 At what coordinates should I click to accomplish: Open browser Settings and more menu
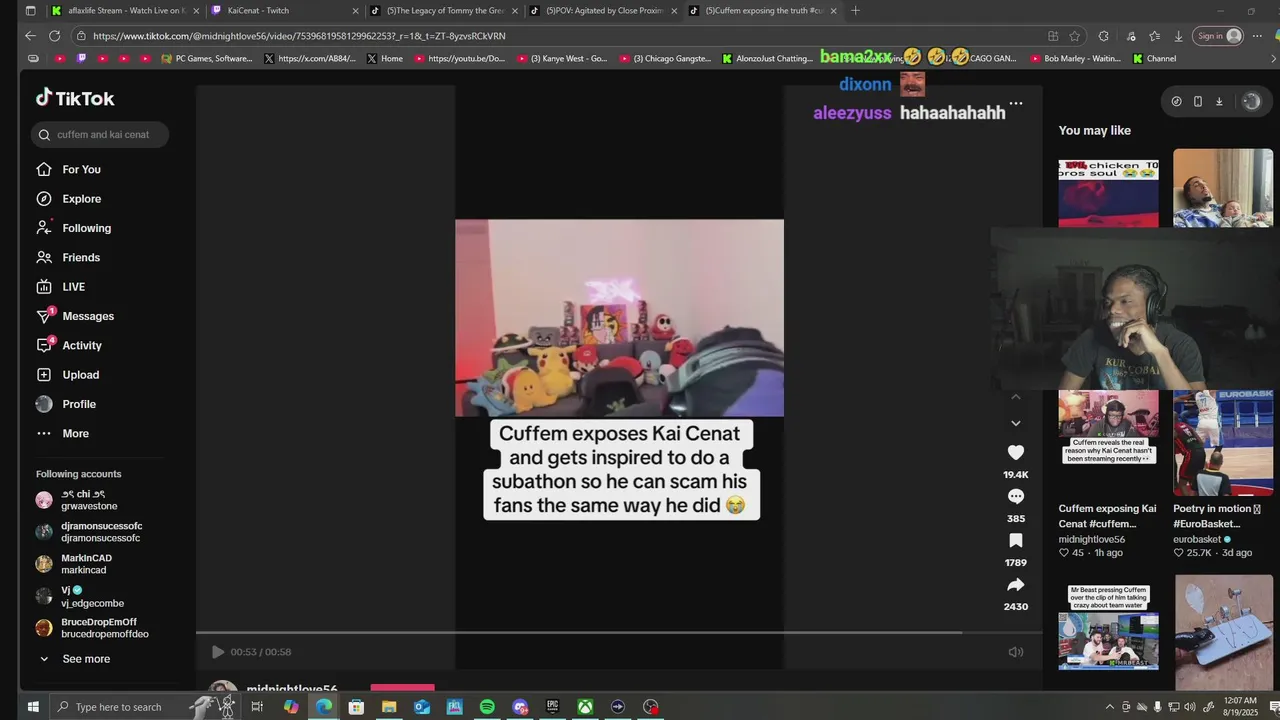[1259, 36]
